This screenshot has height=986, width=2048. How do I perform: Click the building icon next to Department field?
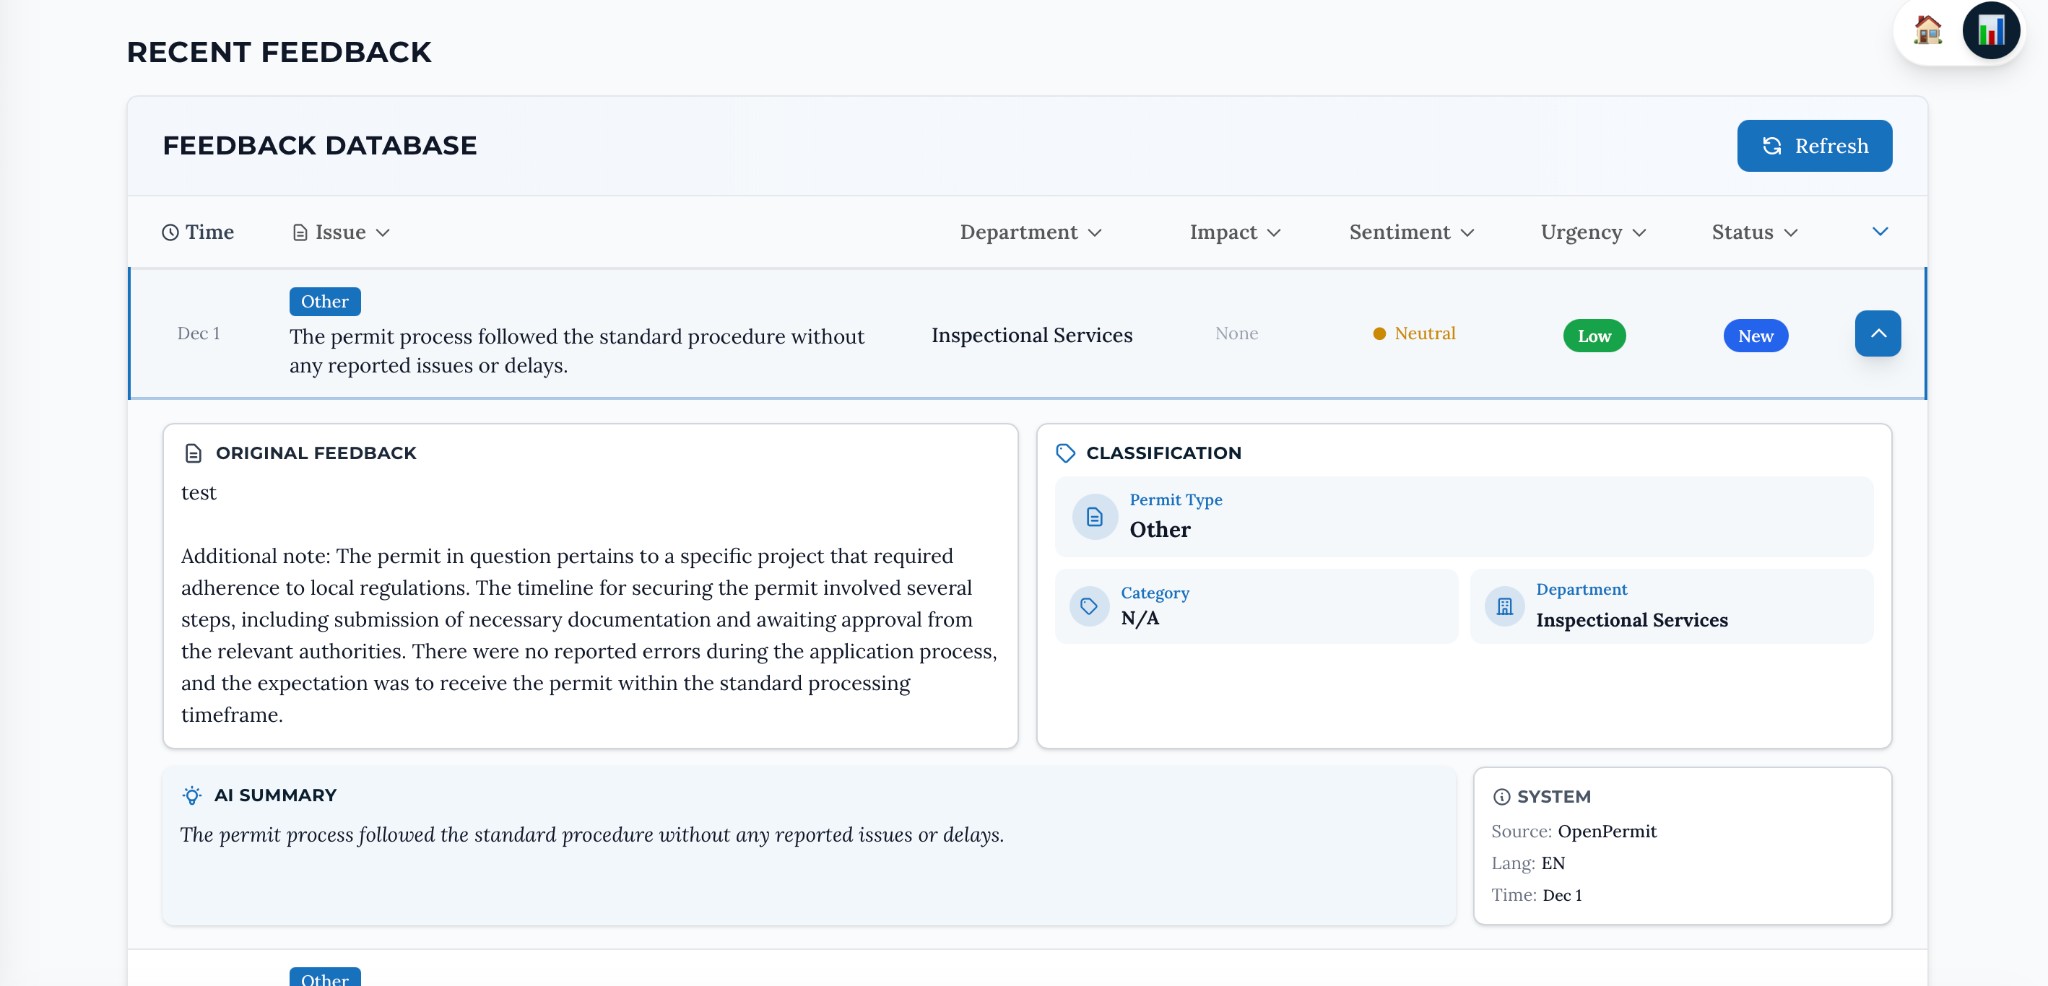point(1506,606)
